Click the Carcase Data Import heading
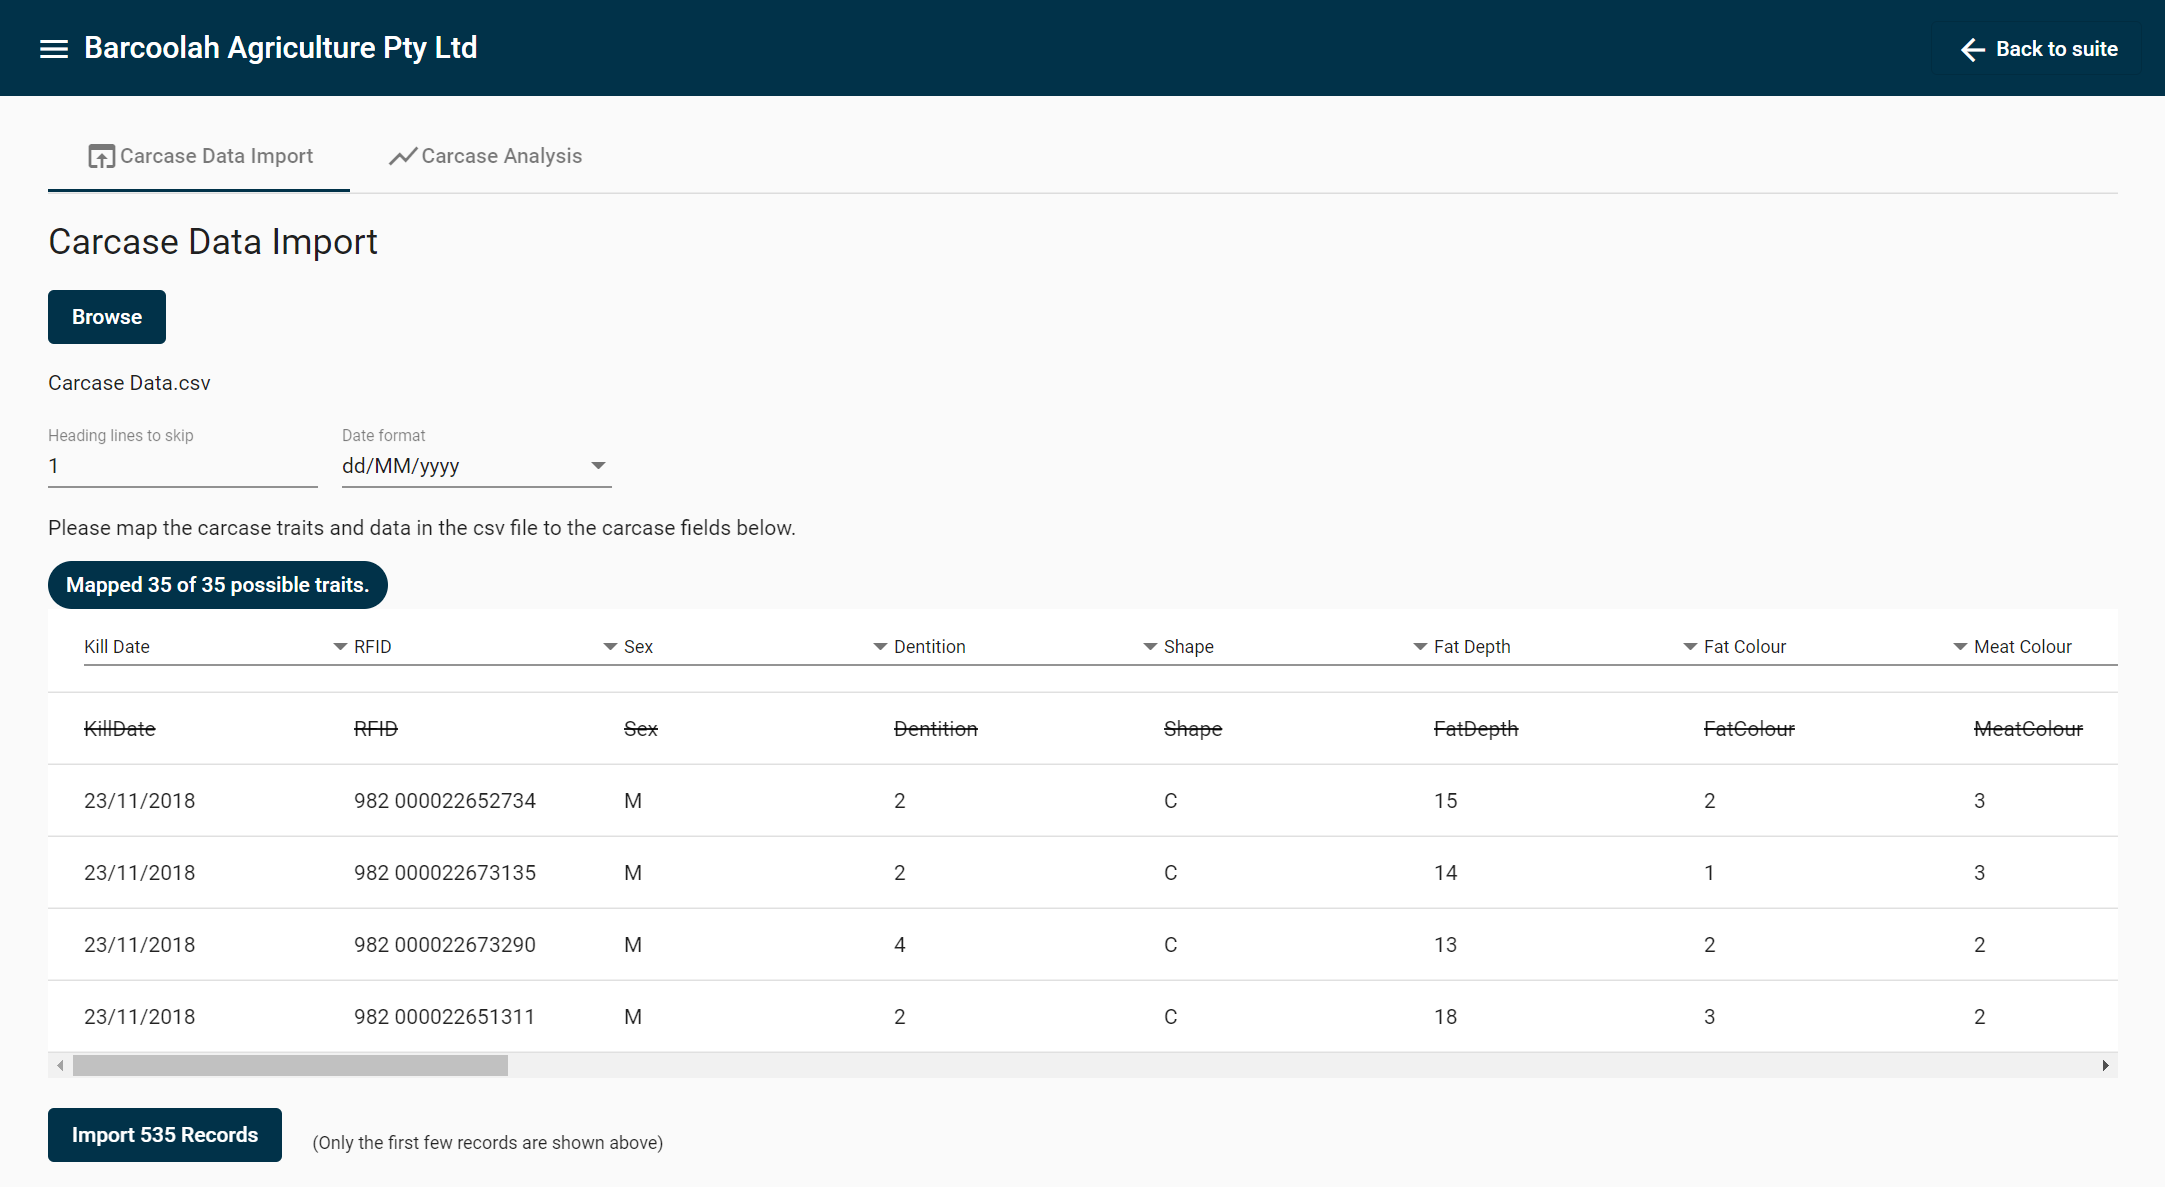This screenshot has height=1187, width=2165. pyautogui.click(x=213, y=242)
